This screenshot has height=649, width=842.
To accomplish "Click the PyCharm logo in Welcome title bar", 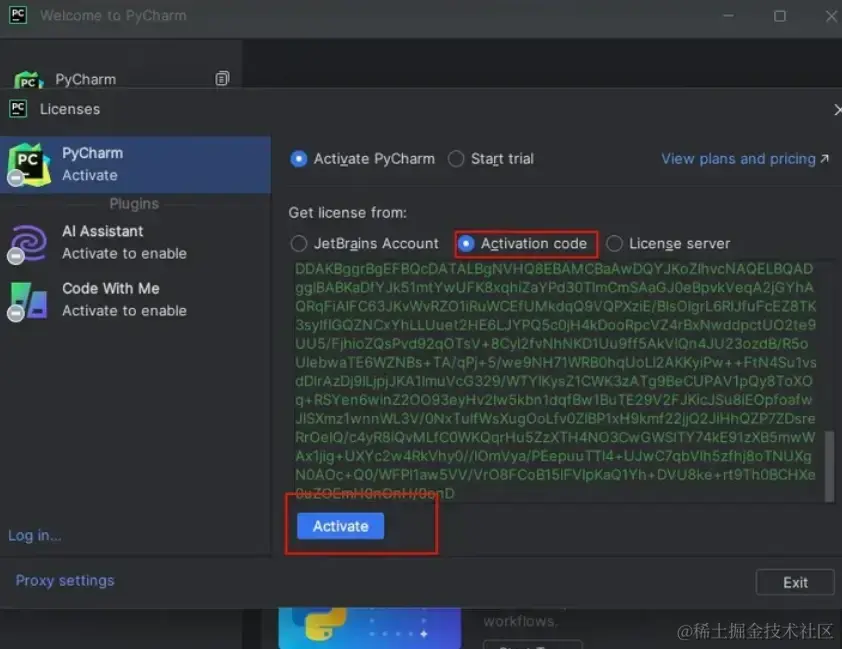I will pyautogui.click(x=18, y=14).
